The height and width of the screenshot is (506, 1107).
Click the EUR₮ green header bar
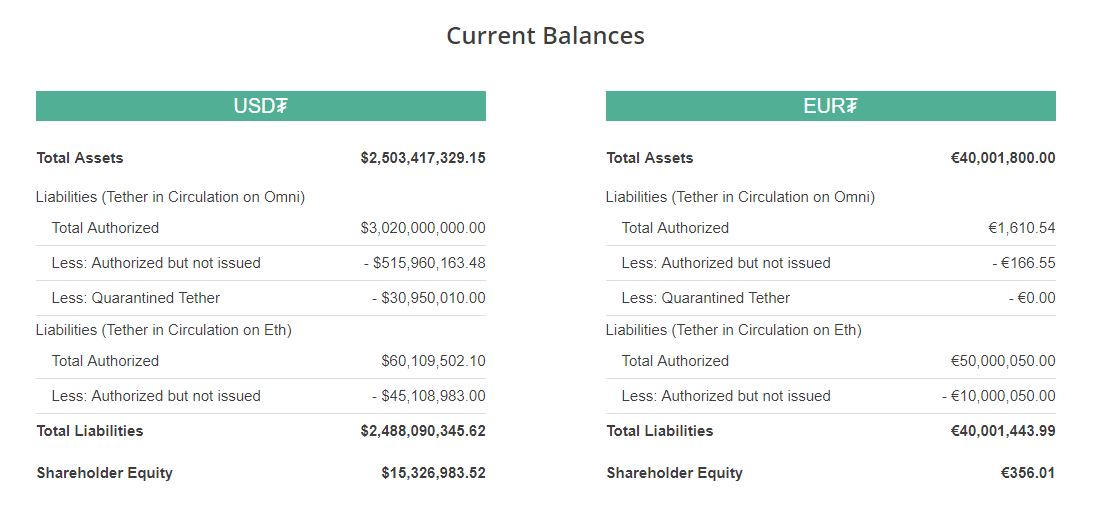point(830,106)
